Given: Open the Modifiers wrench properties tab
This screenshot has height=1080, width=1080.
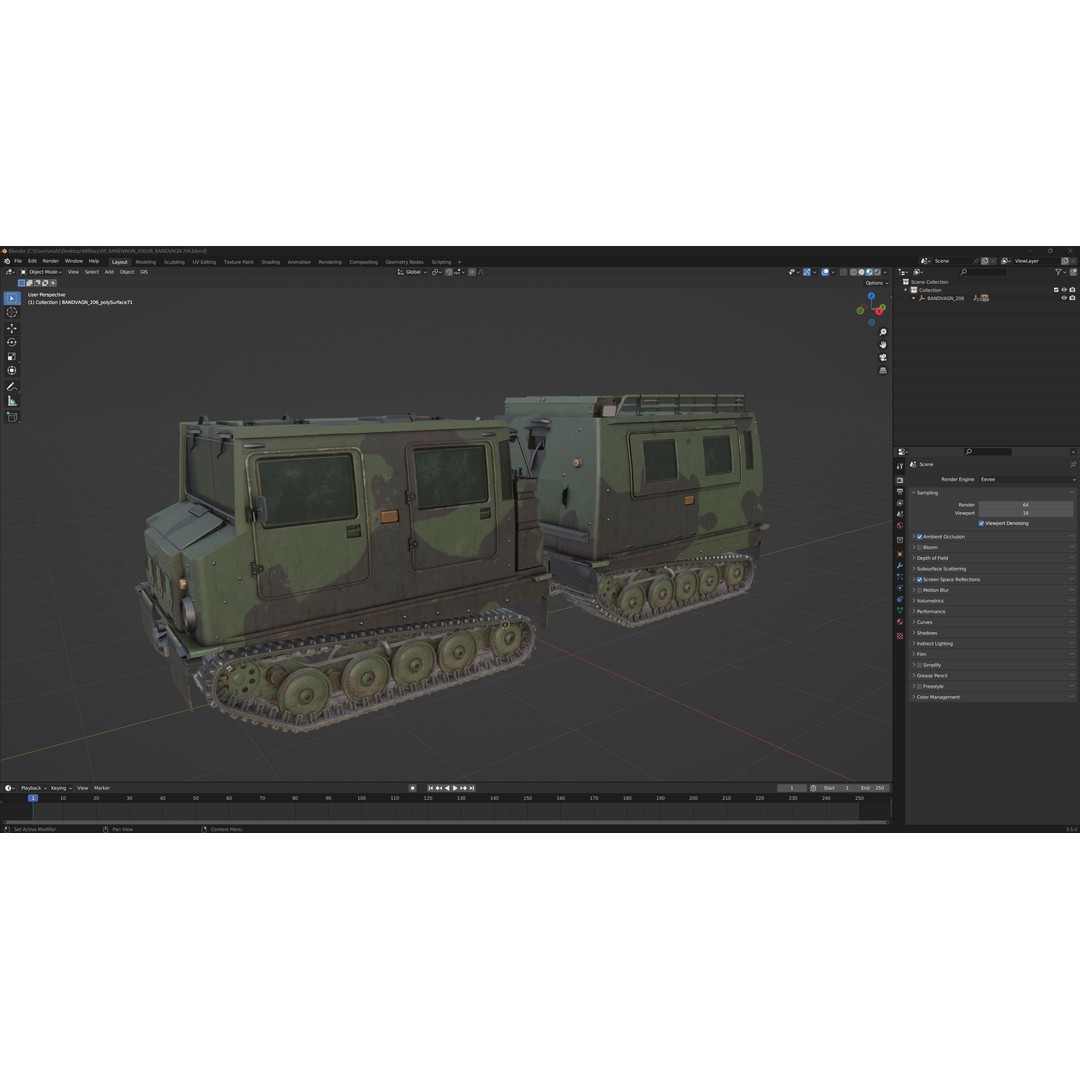Looking at the screenshot, I should click(x=900, y=566).
